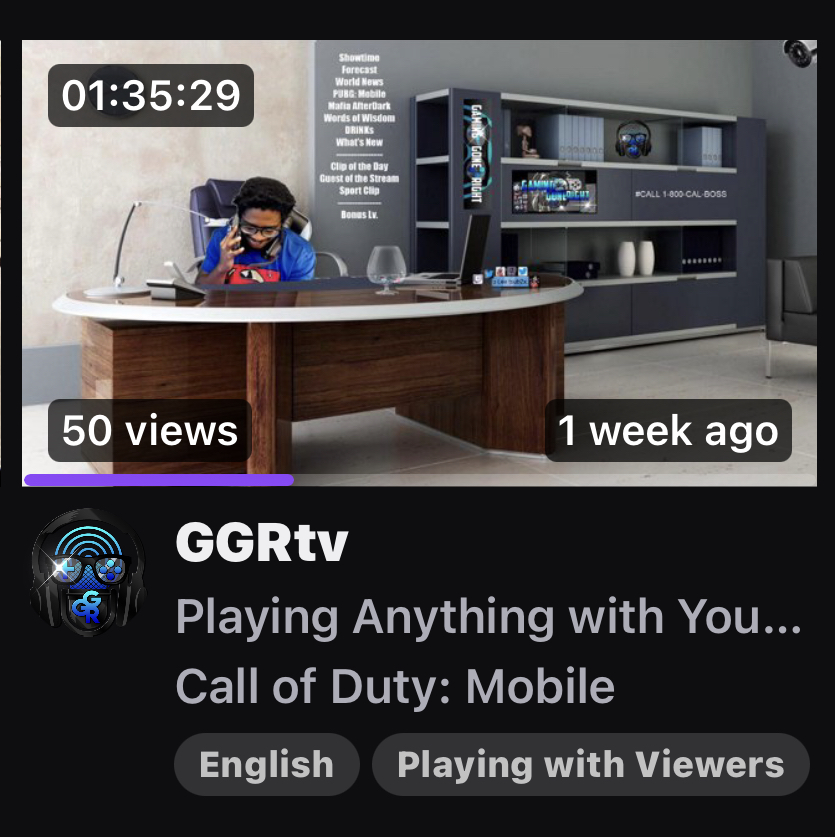The image size is (835, 837).
Task: Open the GGRtv channel name link
Action: point(262,542)
